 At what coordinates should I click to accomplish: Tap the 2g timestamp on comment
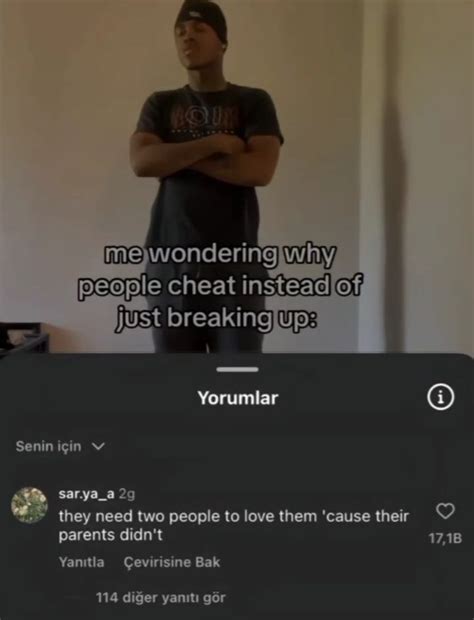(127, 494)
